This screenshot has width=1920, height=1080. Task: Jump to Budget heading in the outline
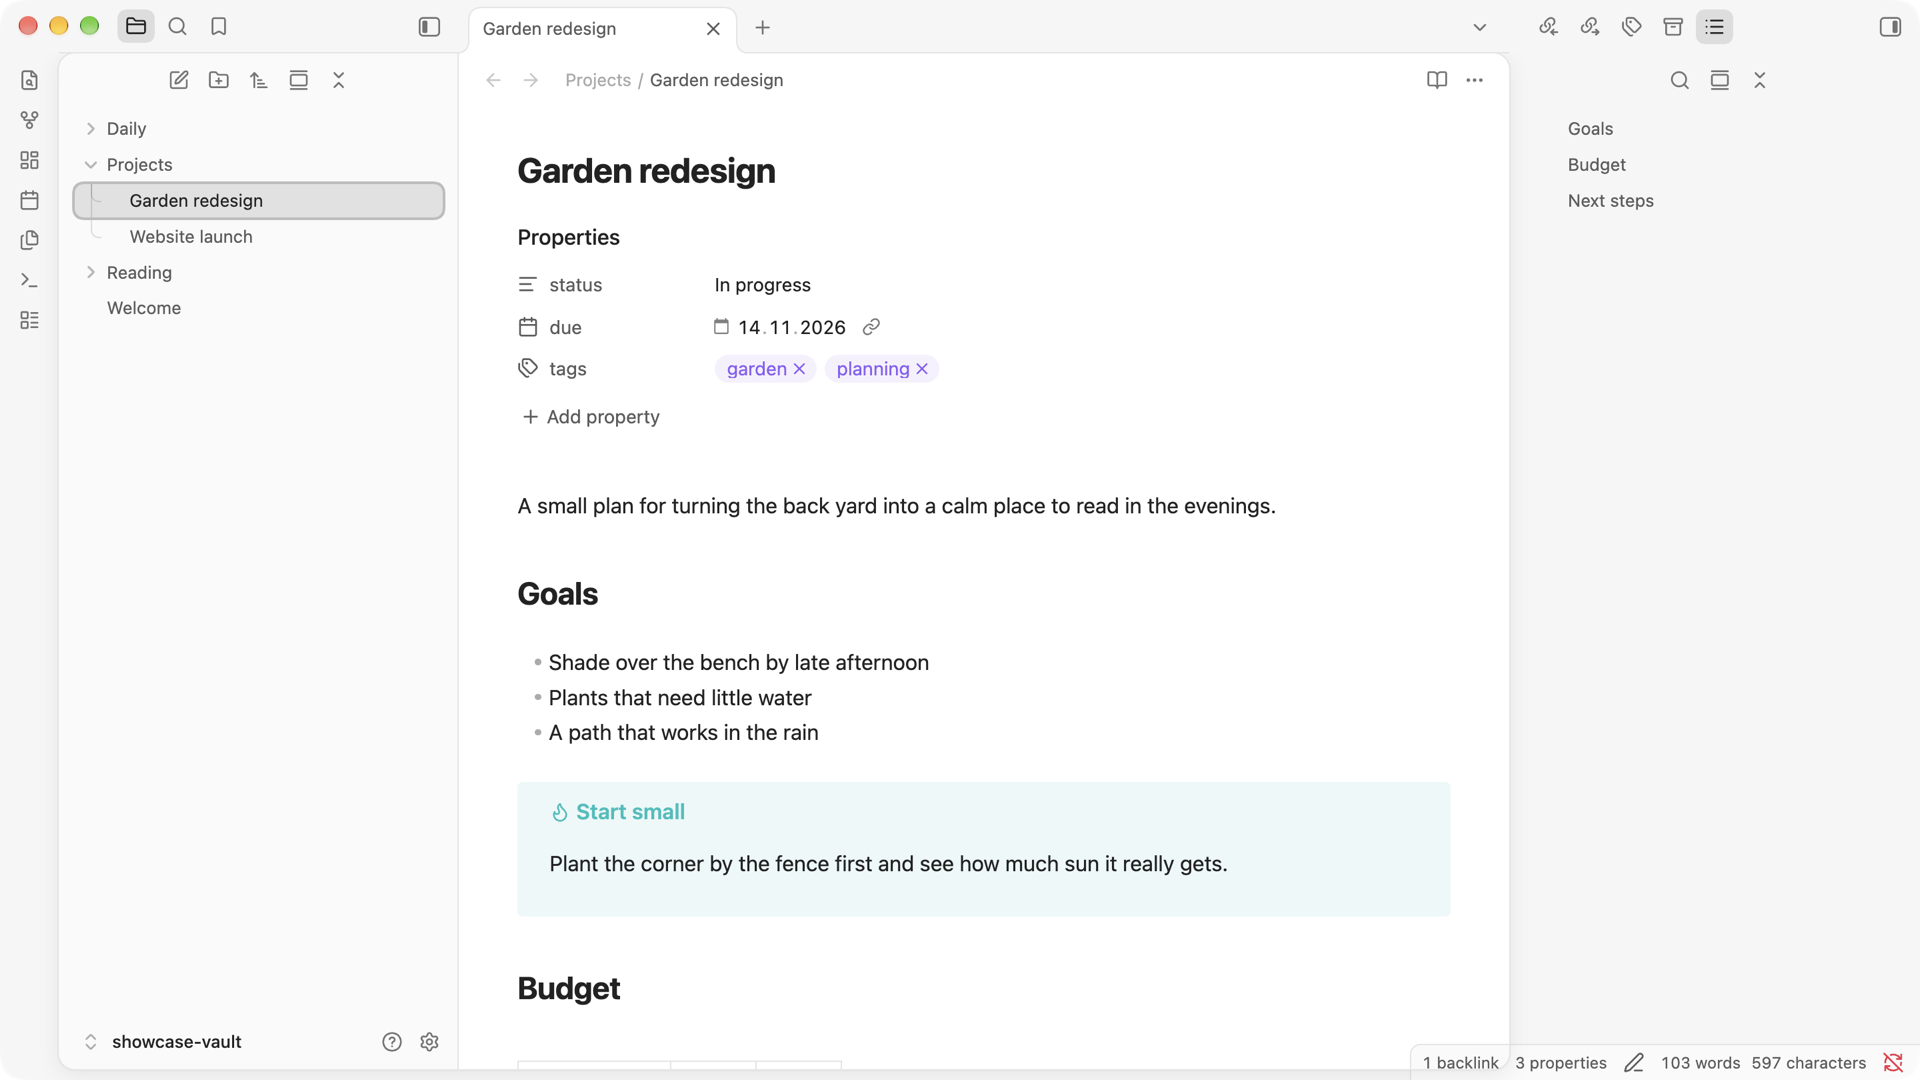[x=1596, y=165]
